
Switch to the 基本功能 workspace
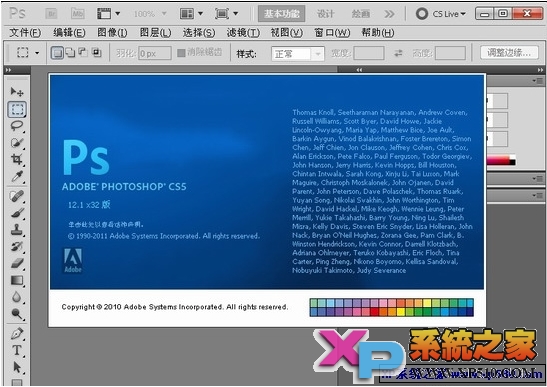[x=282, y=14]
